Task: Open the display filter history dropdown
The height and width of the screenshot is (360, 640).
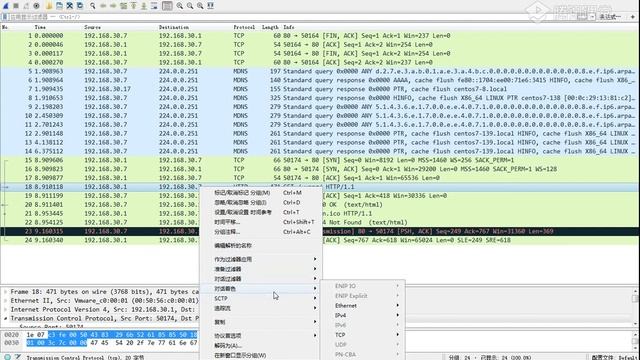Action: [592, 17]
